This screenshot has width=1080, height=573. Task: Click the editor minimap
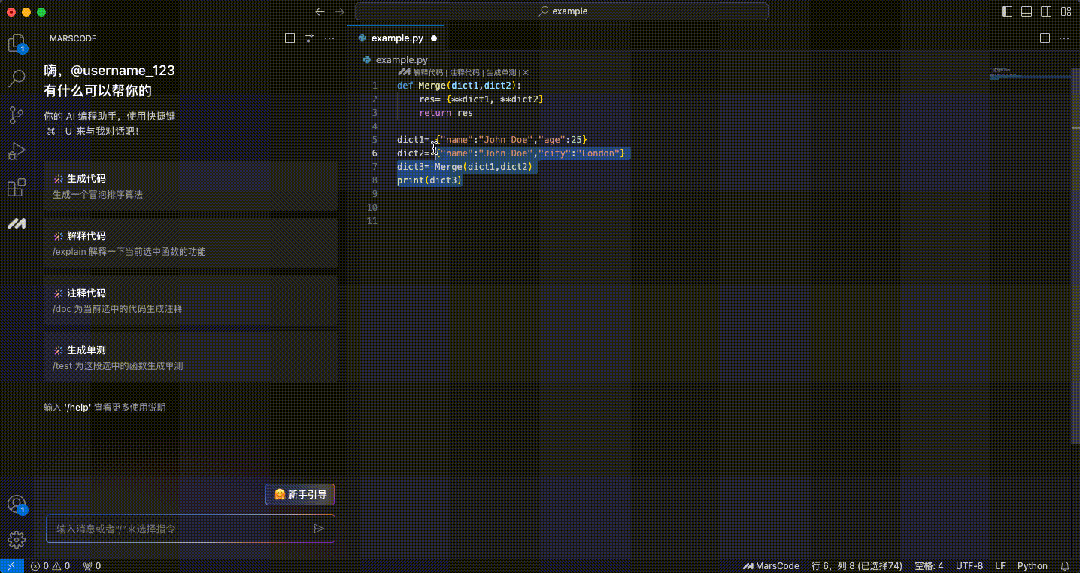[x=1030, y=74]
